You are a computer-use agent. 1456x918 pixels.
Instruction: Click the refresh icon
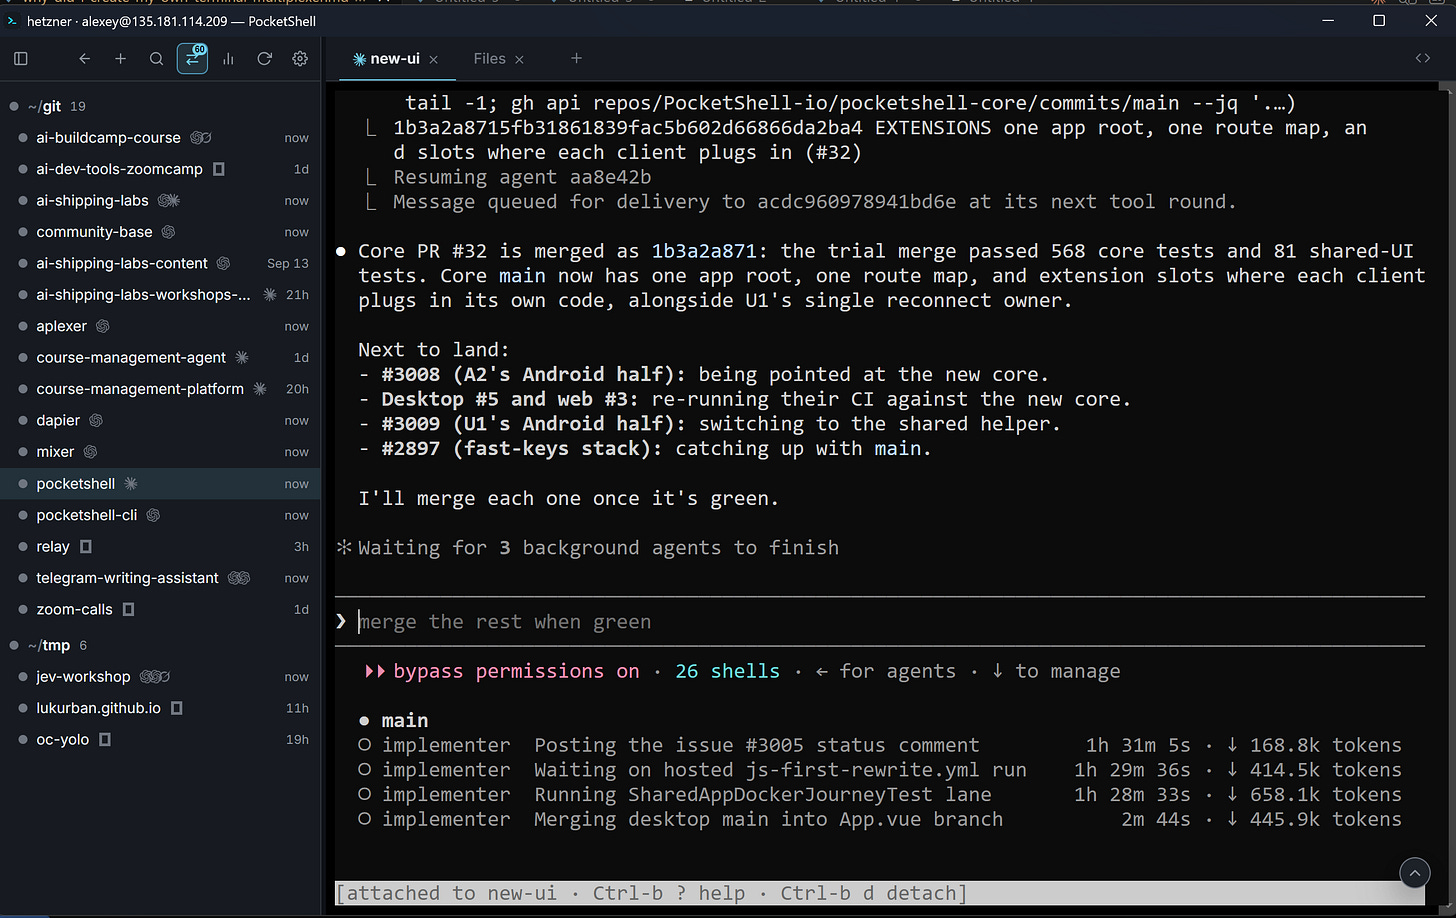click(x=265, y=59)
